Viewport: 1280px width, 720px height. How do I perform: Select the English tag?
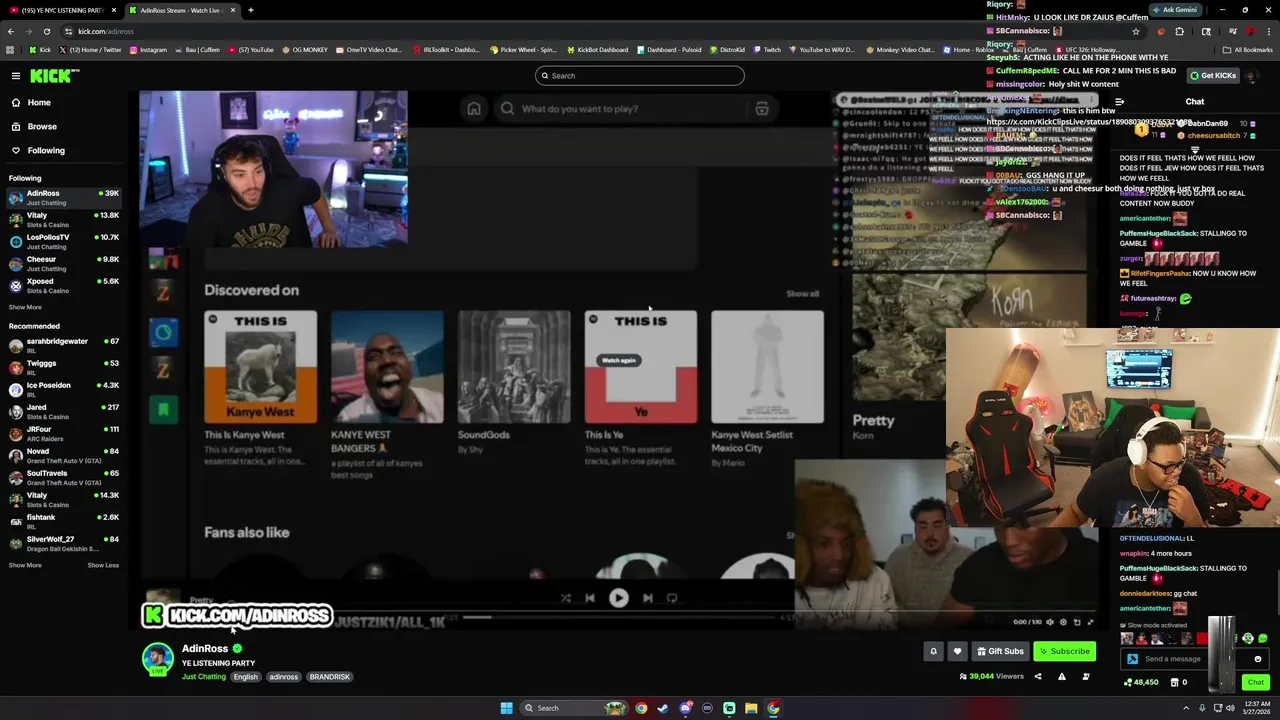click(246, 677)
